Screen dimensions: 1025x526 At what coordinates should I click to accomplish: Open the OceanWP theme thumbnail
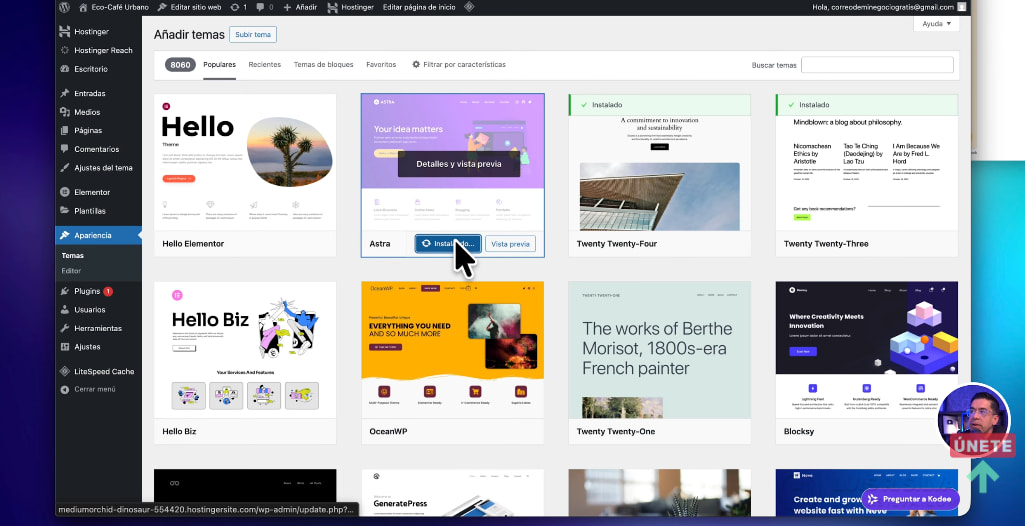pyautogui.click(x=452, y=350)
